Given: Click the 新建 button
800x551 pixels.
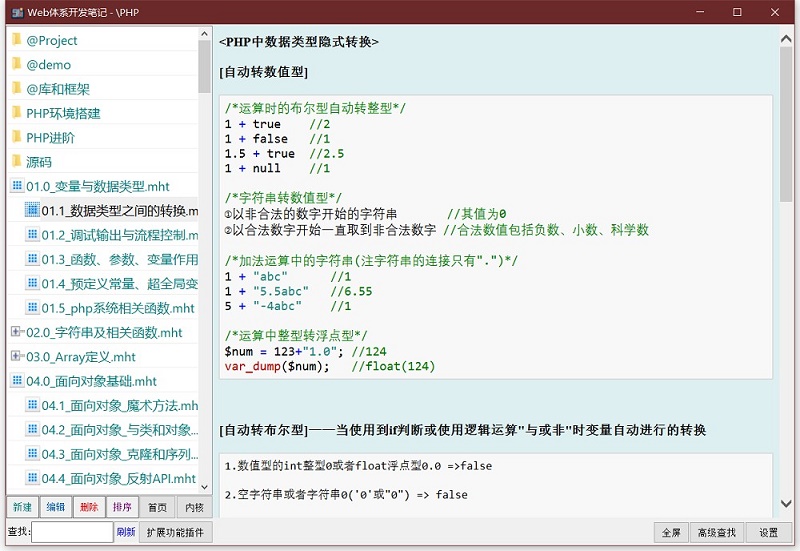Looking at the screenshot, I should click(x=23, y=507).
